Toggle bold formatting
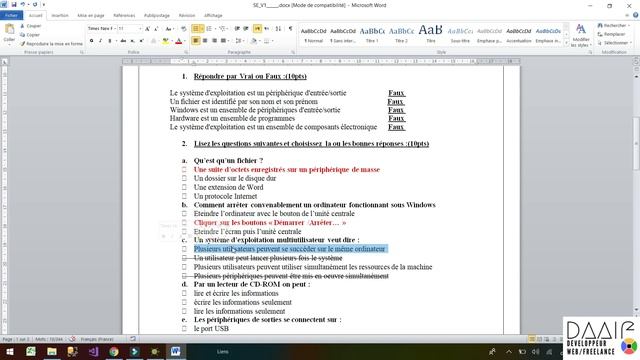 [x=91, y=41]
